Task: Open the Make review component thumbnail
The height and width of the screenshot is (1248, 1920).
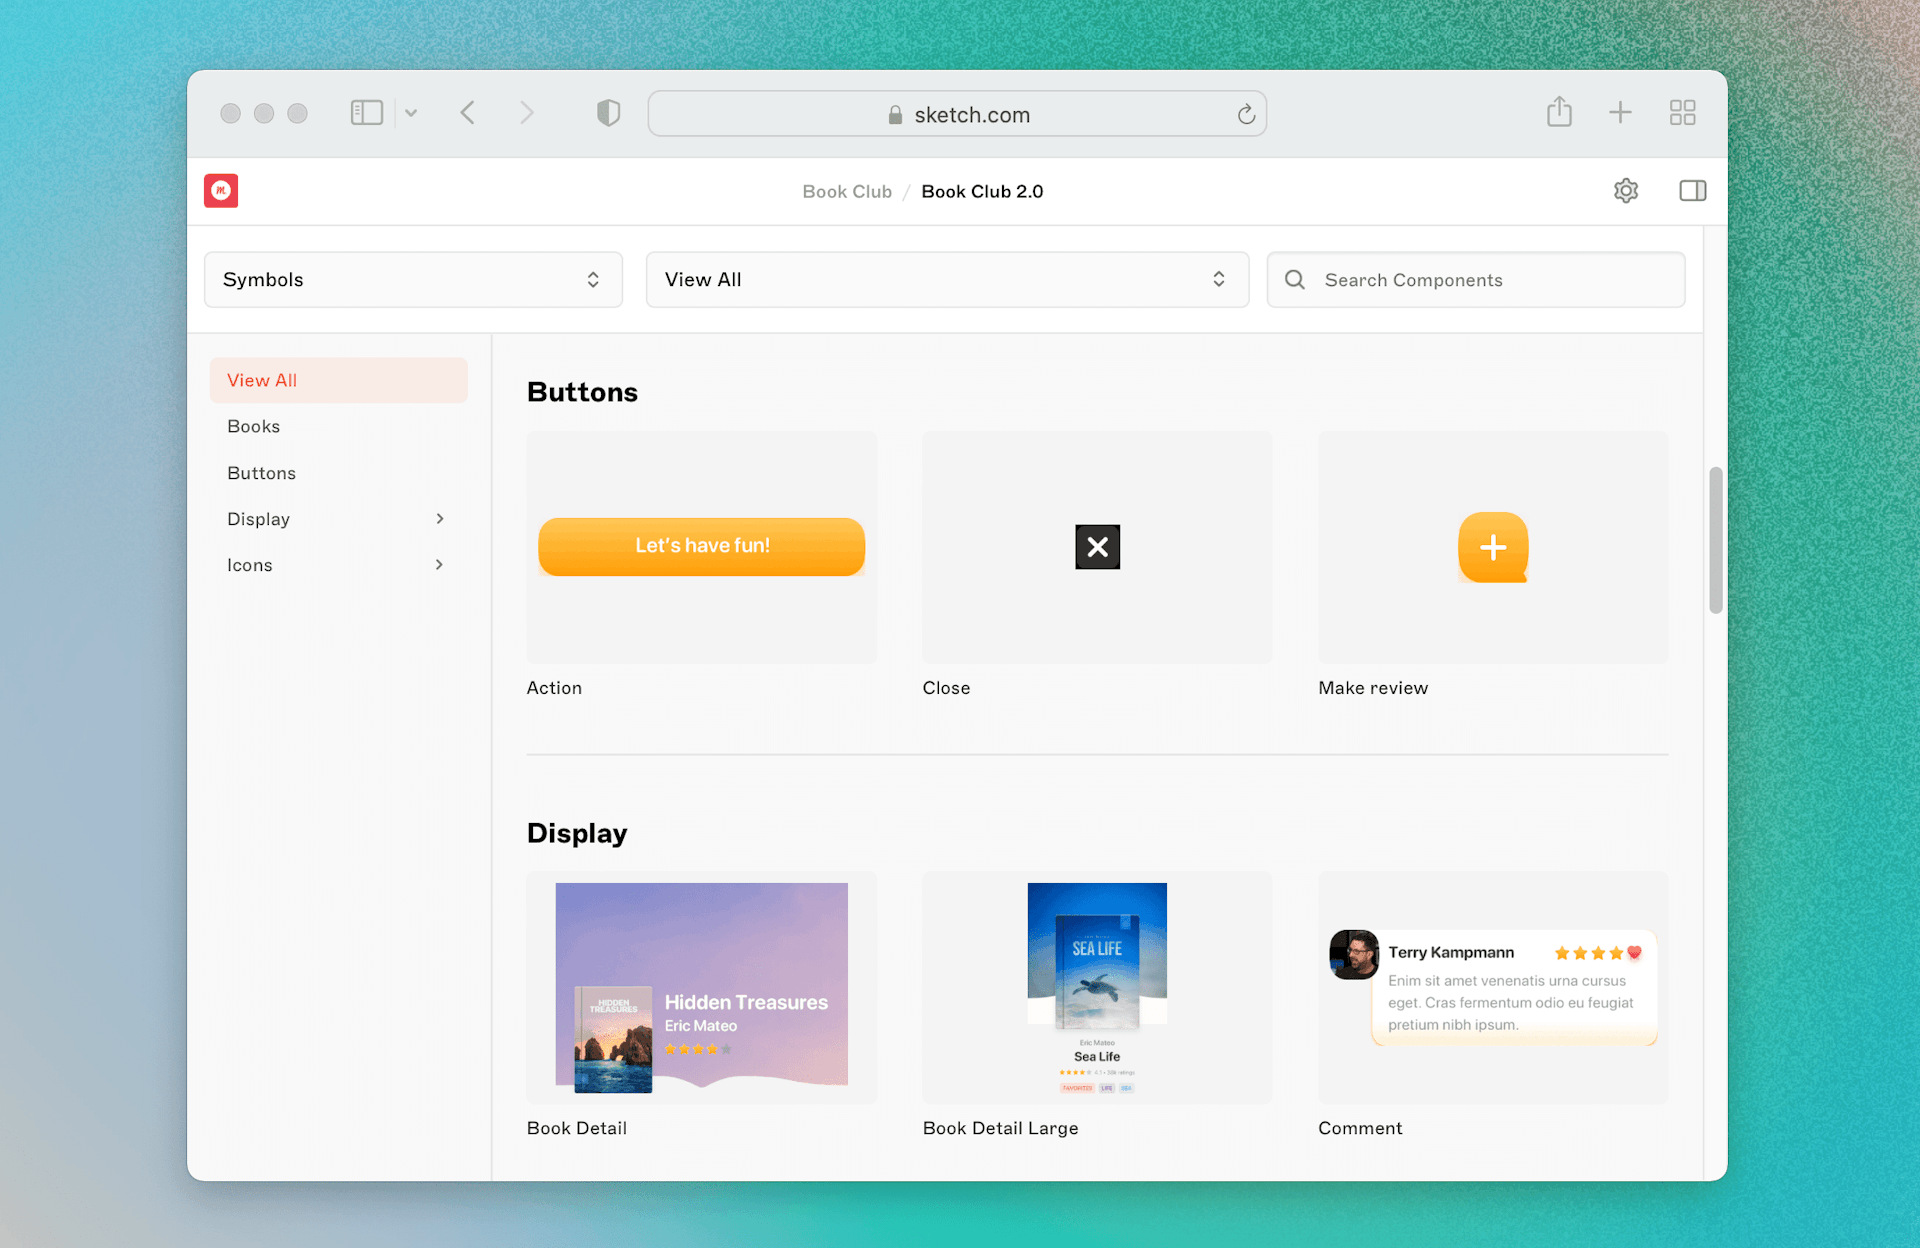Action: (x=1492, y=548)
